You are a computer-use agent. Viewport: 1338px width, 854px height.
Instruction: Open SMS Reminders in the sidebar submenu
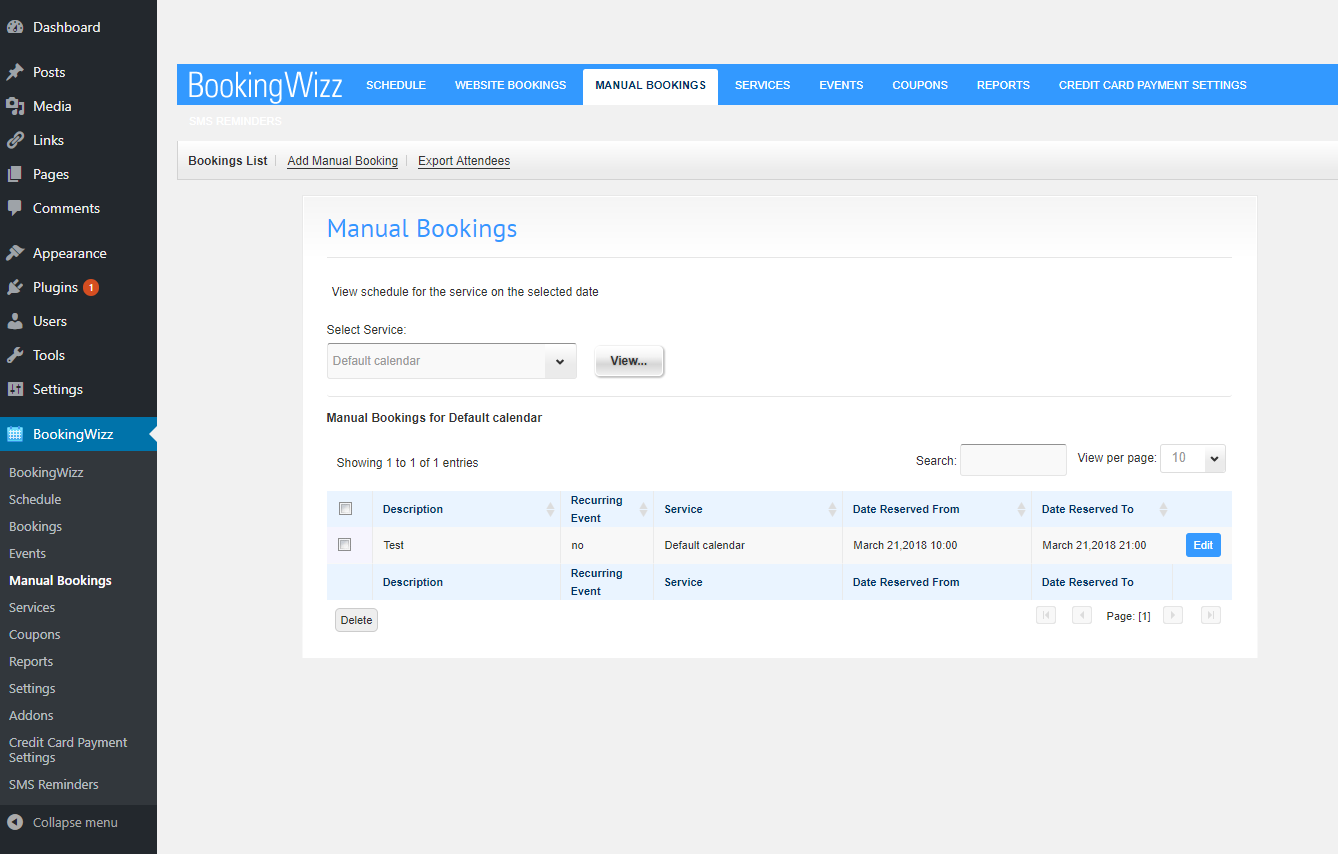click(x=54, y=784)
